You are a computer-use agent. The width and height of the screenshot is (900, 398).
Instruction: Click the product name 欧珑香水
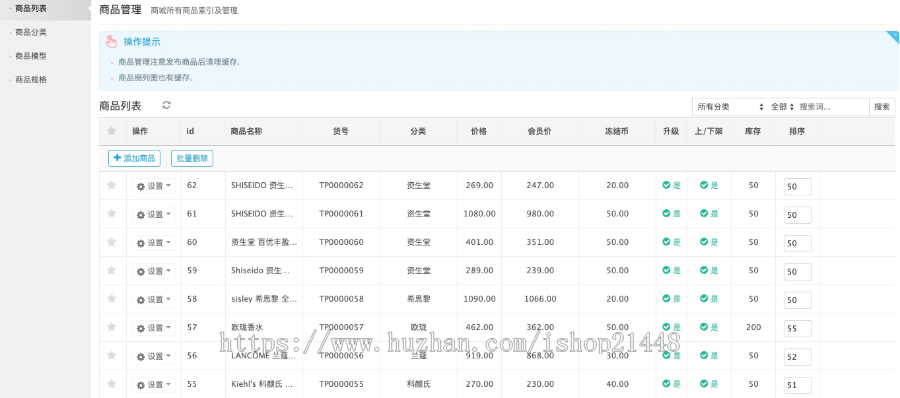click(247, 327)
